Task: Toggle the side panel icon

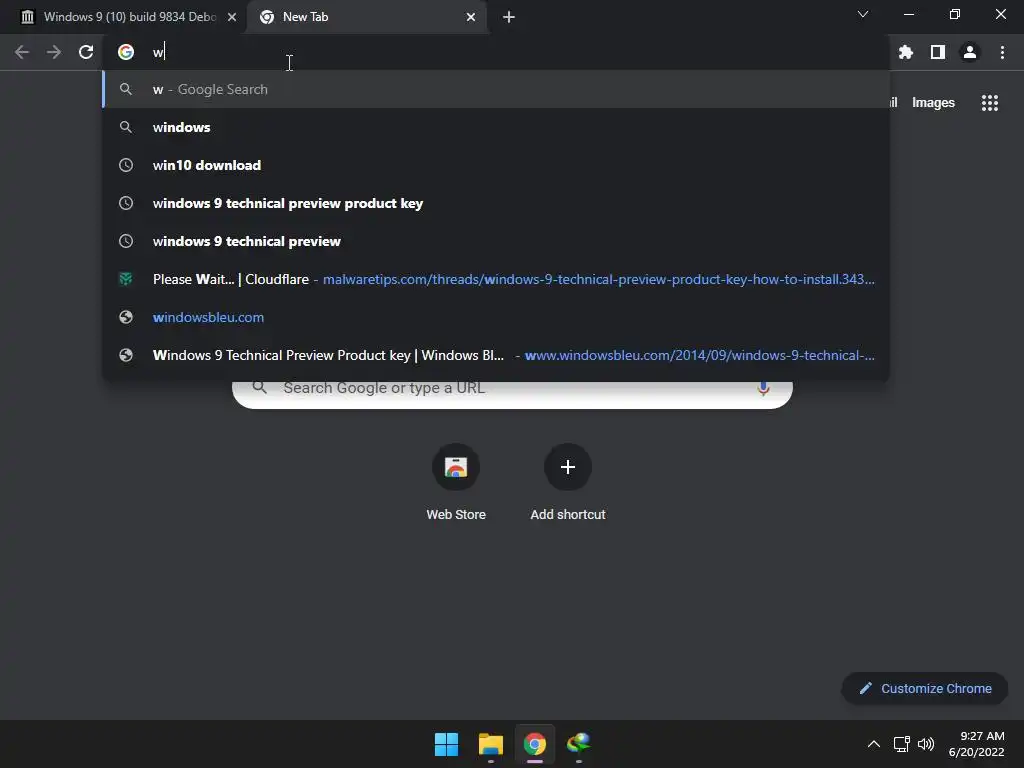Action: [x=938, y=52]
